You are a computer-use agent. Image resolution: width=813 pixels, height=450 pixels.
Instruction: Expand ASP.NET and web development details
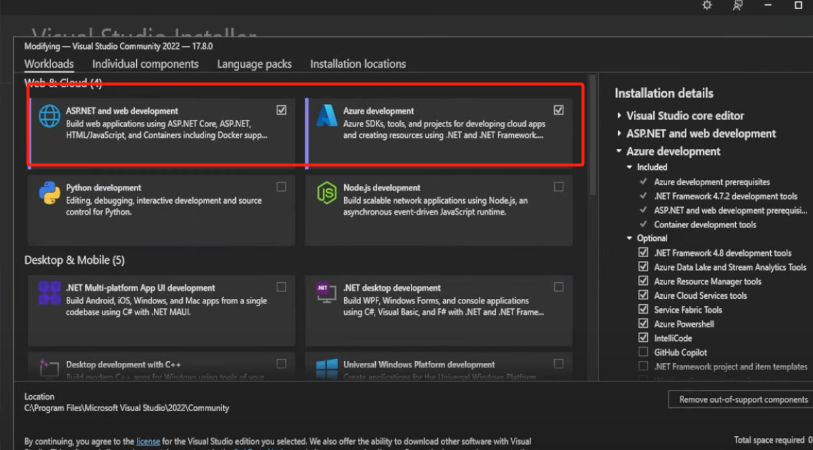619,133
